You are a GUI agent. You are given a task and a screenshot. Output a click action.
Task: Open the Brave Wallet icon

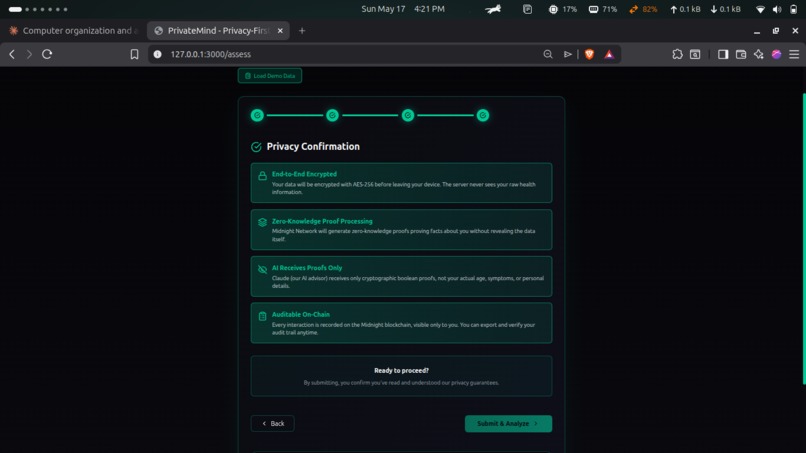[x=741, y=54]
